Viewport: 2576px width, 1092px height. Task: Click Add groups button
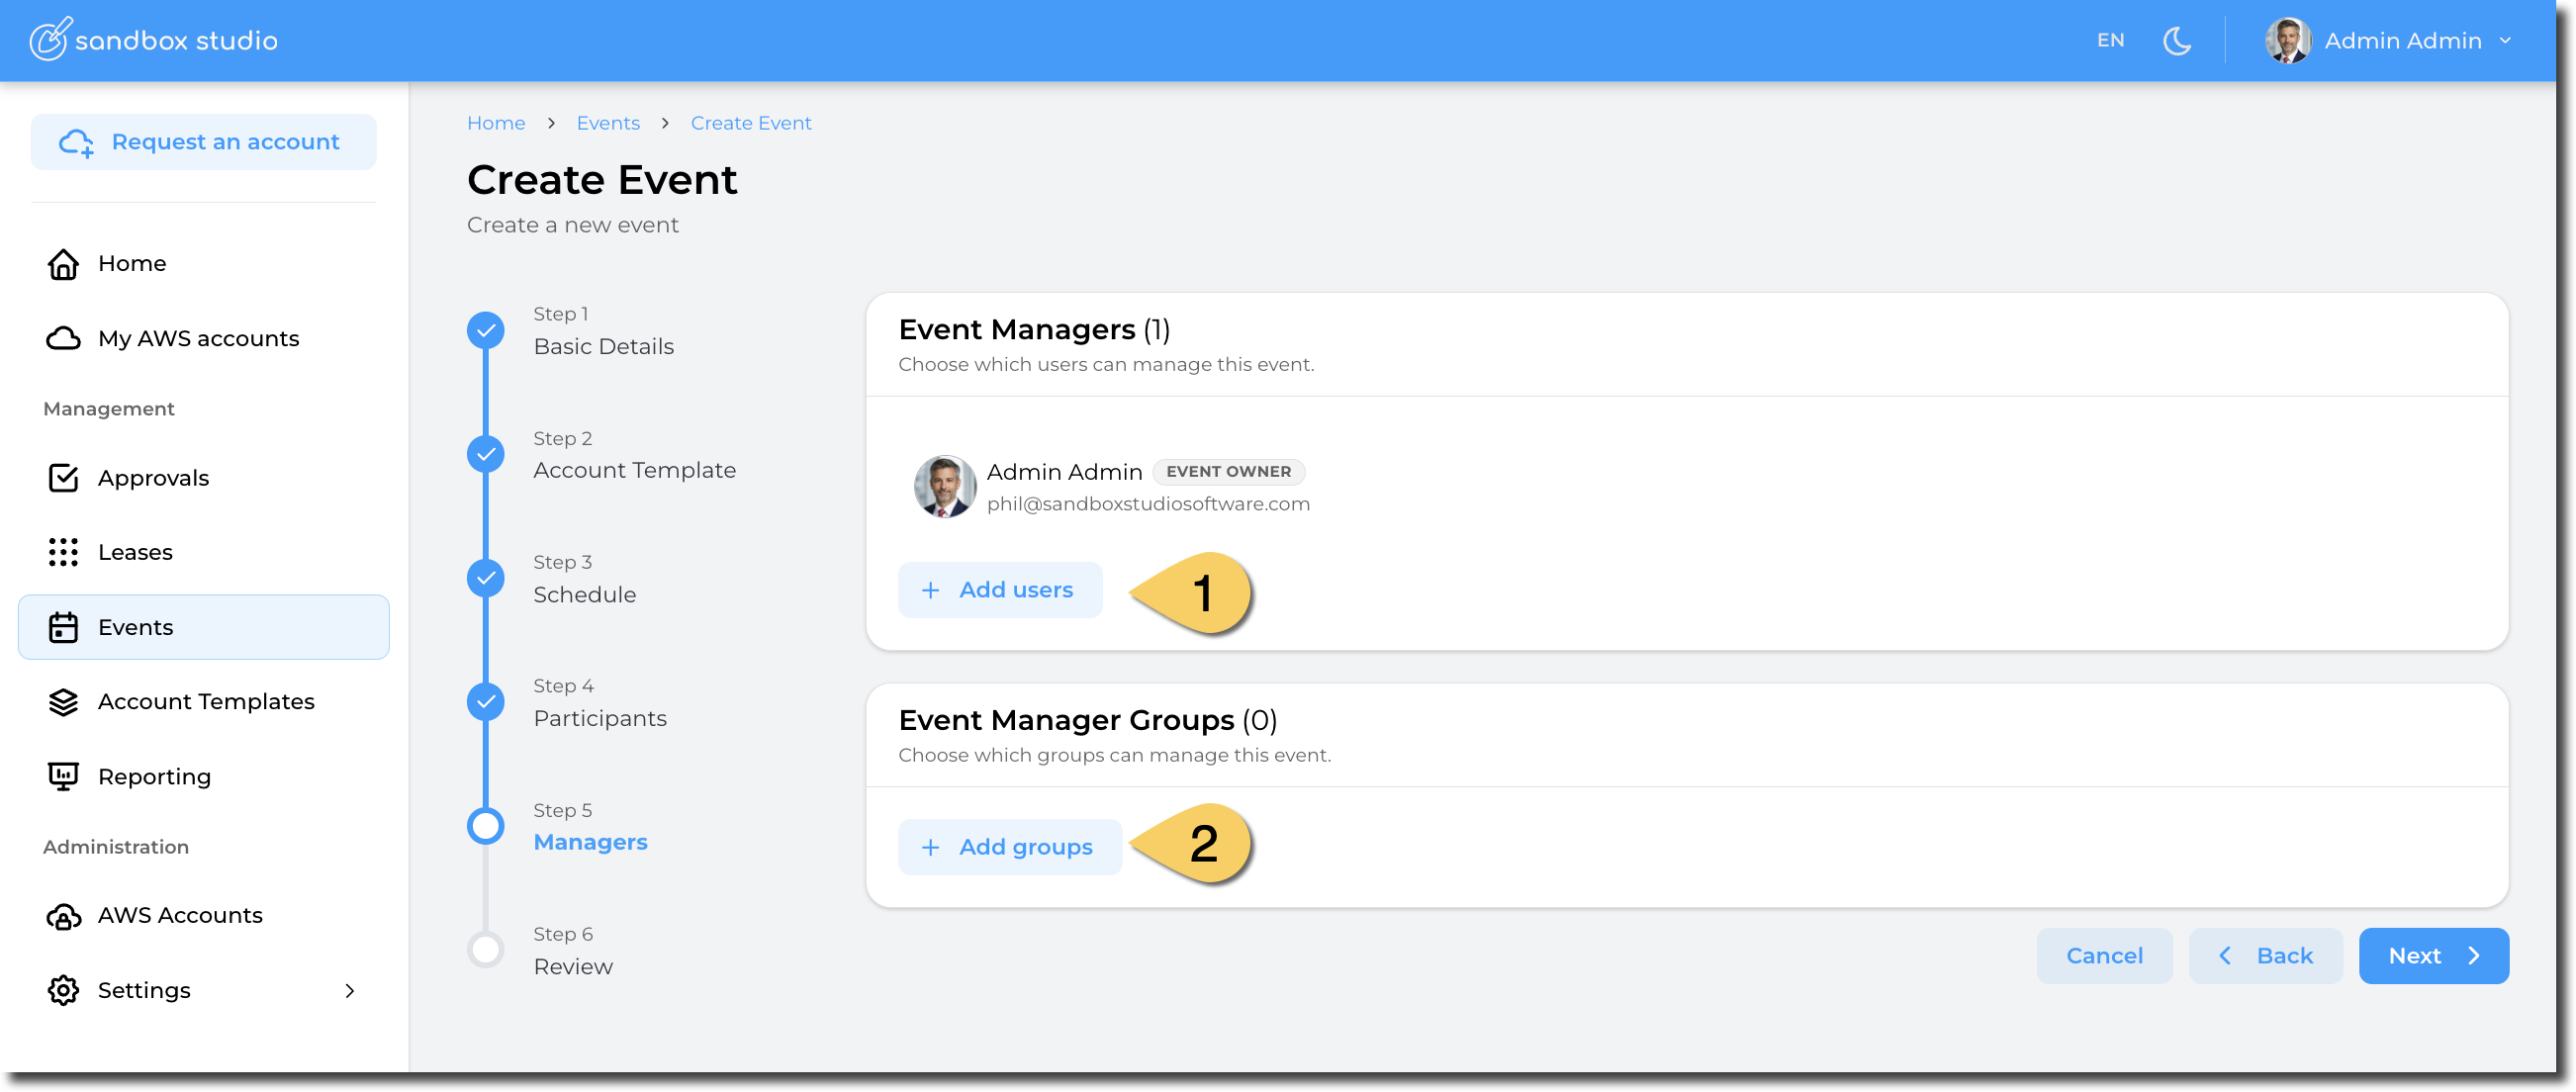click(x=1009, y=847)
